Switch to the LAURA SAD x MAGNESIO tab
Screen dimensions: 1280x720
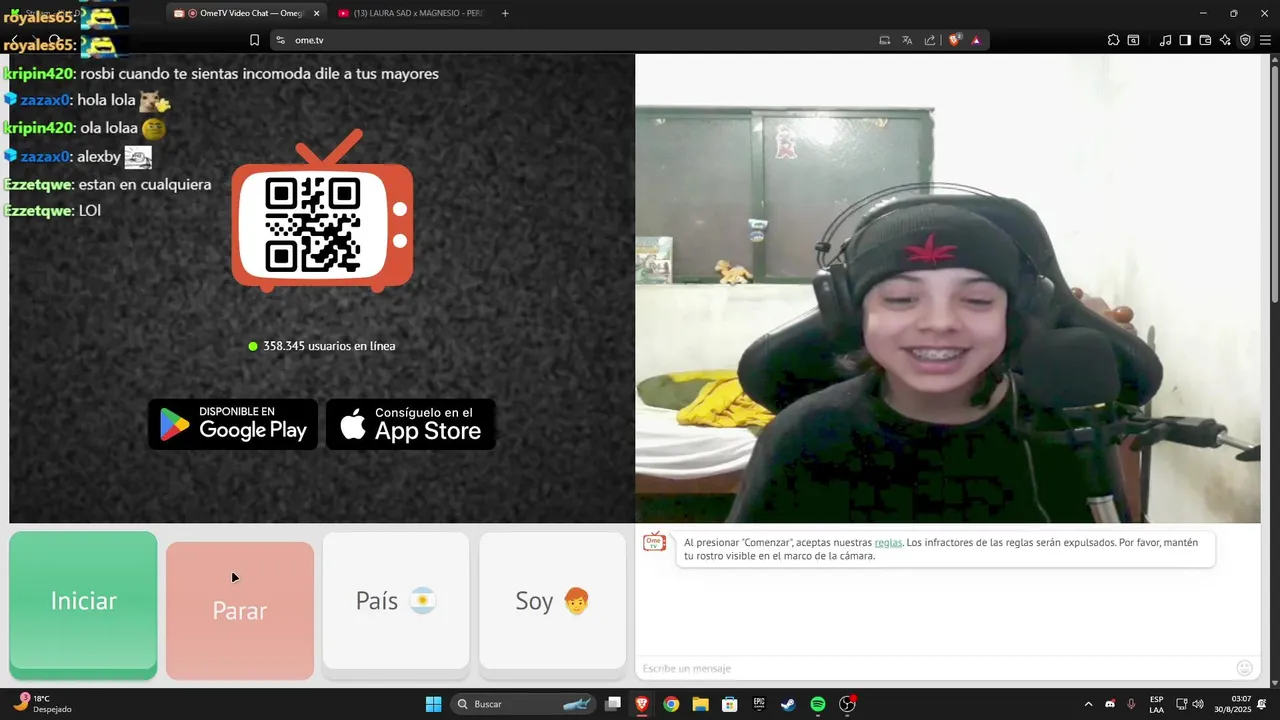tap(410, 13)
